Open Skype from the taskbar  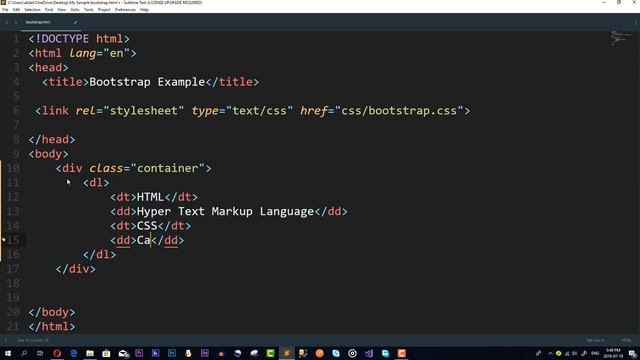(x=336, y=353)
